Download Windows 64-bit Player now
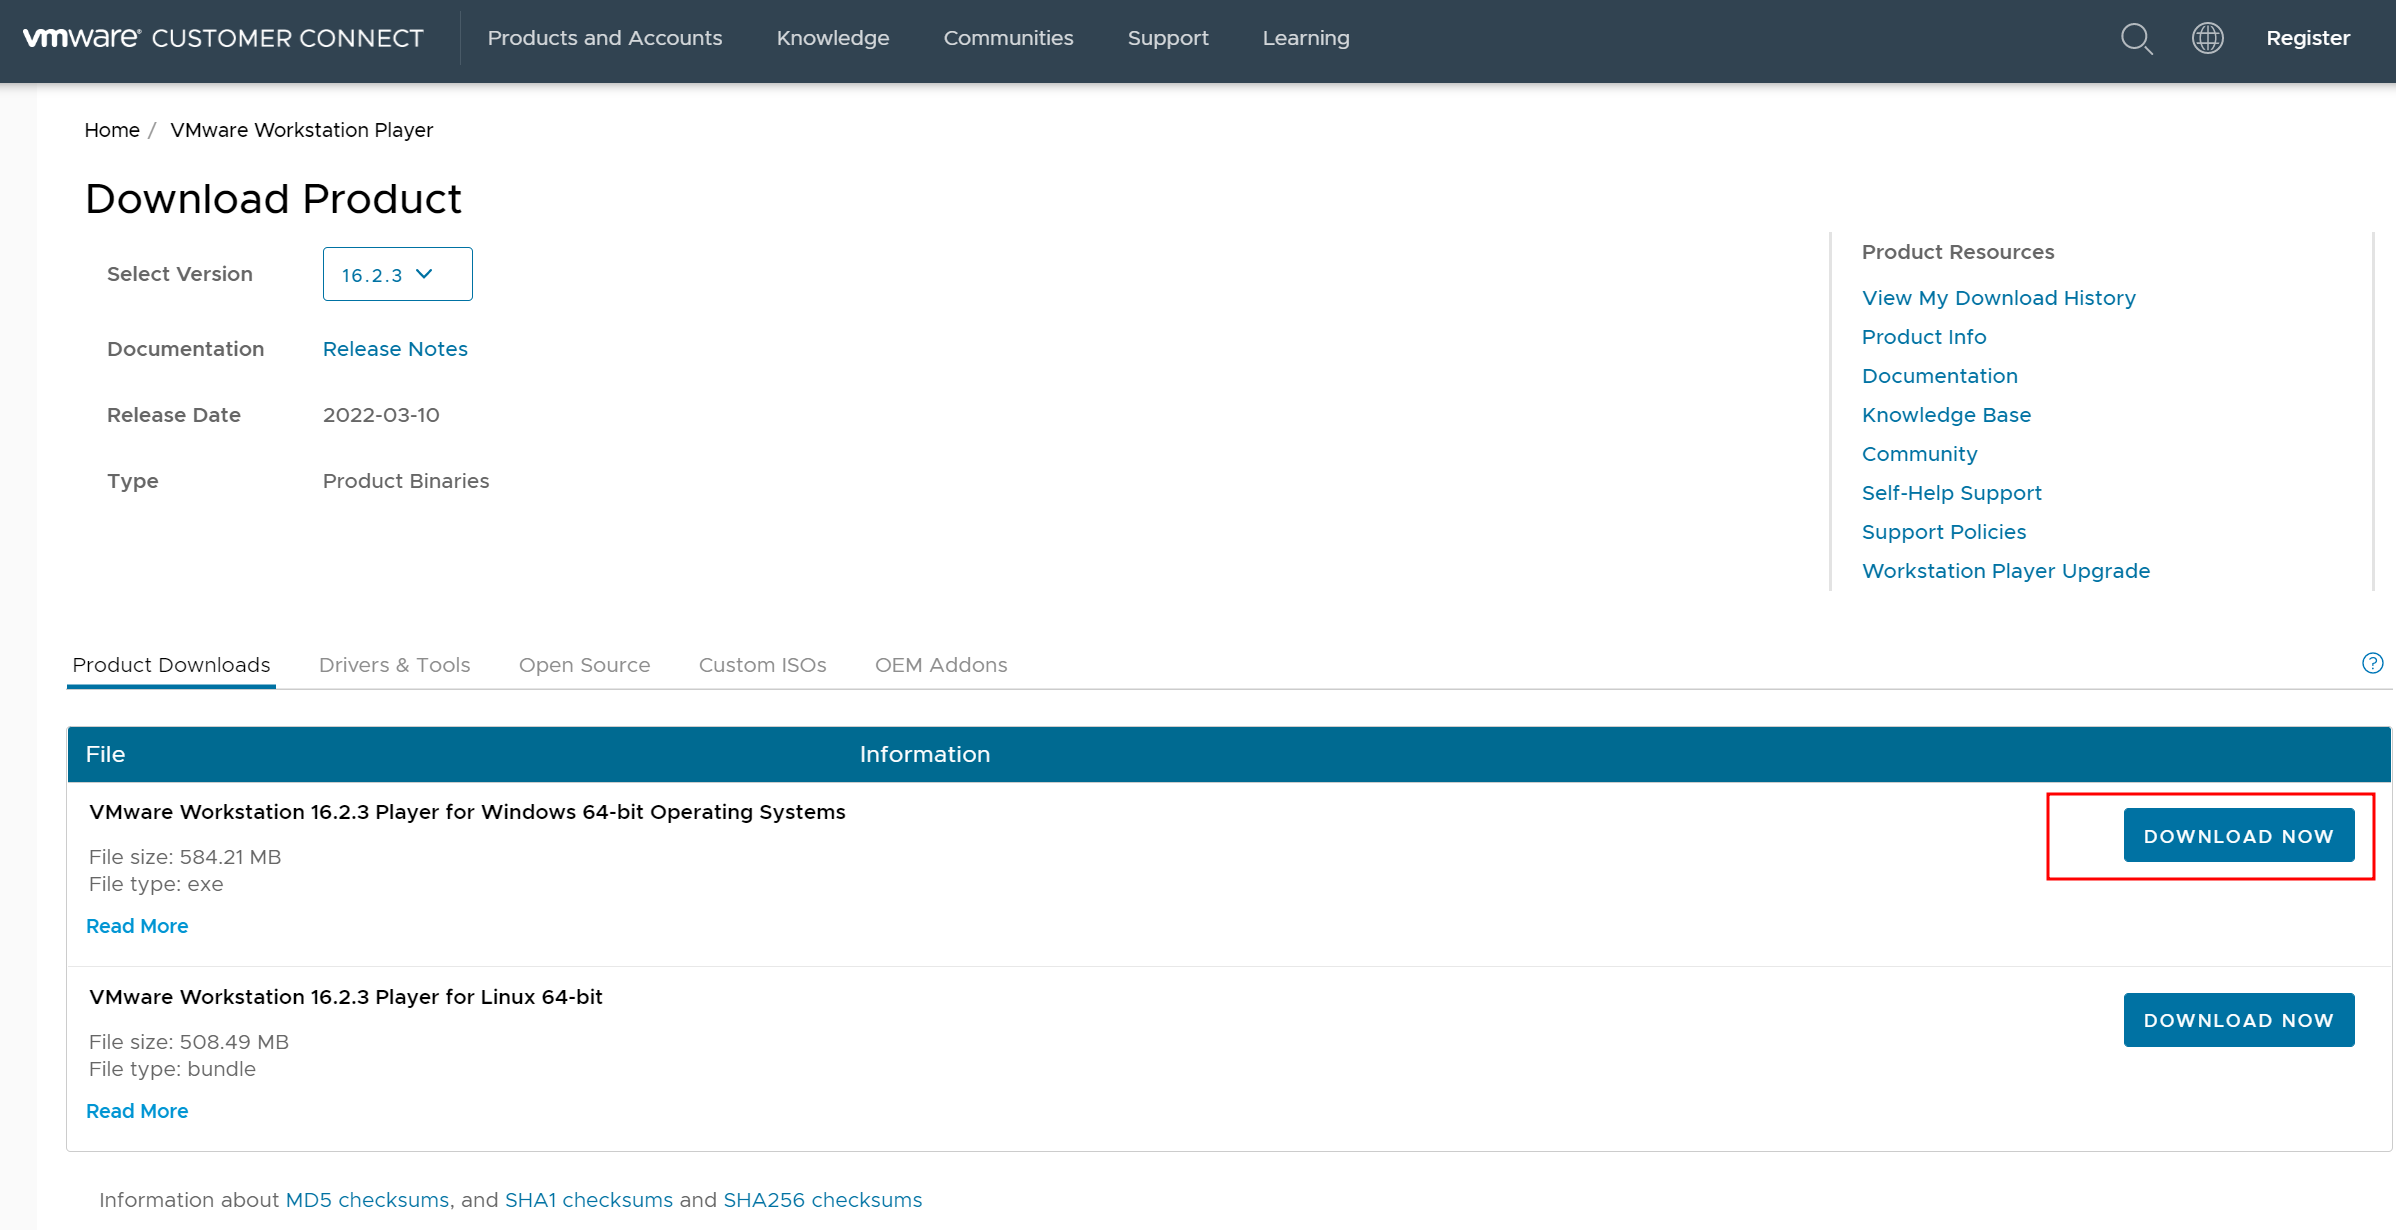 tap(2238, 836)
